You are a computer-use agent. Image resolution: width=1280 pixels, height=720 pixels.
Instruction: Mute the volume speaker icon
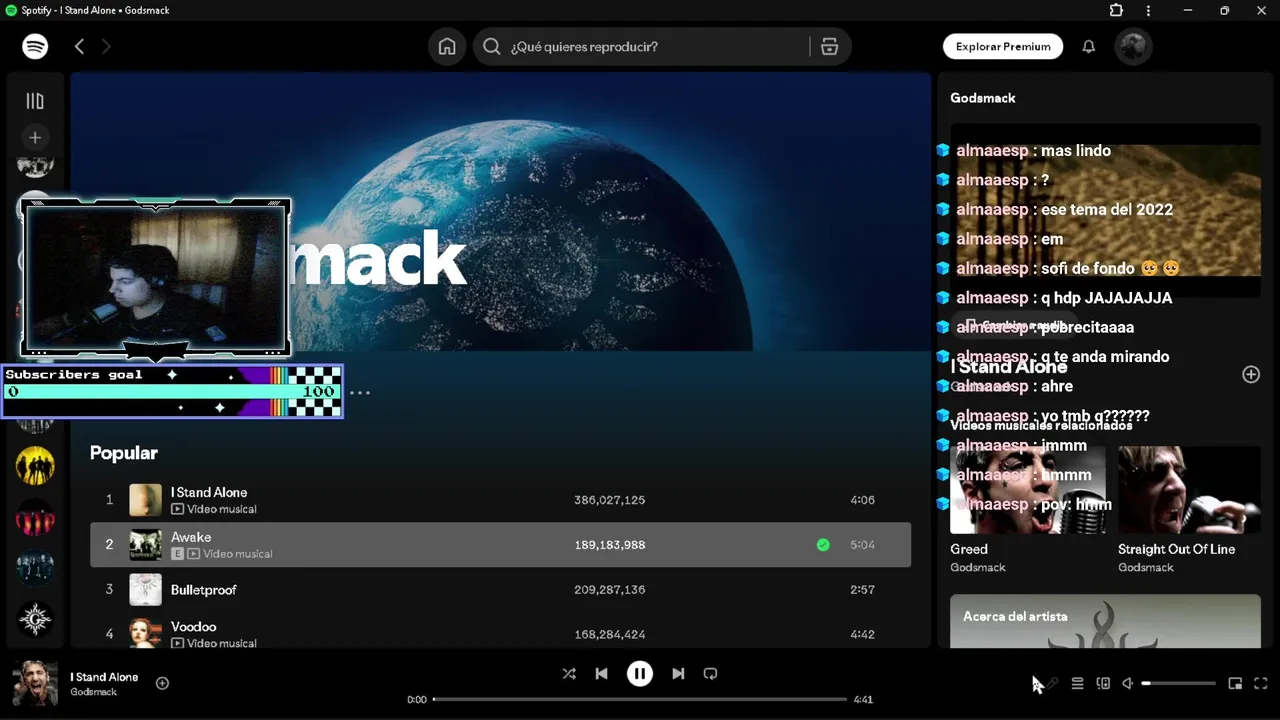click(1128, 684)
